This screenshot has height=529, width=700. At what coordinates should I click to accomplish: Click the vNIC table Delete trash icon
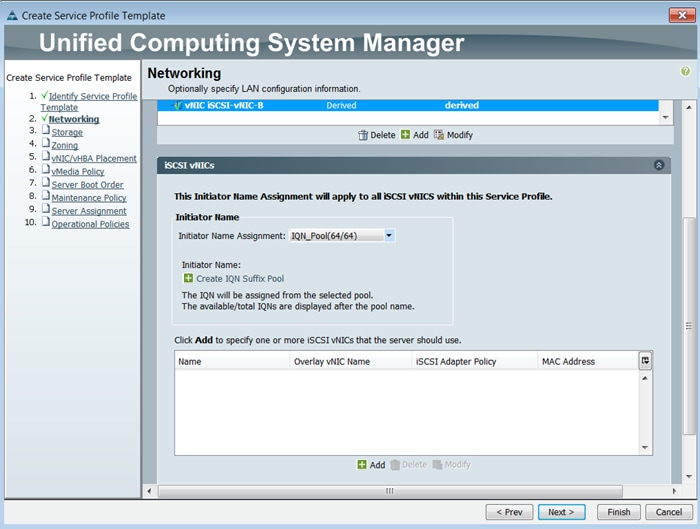363,135
